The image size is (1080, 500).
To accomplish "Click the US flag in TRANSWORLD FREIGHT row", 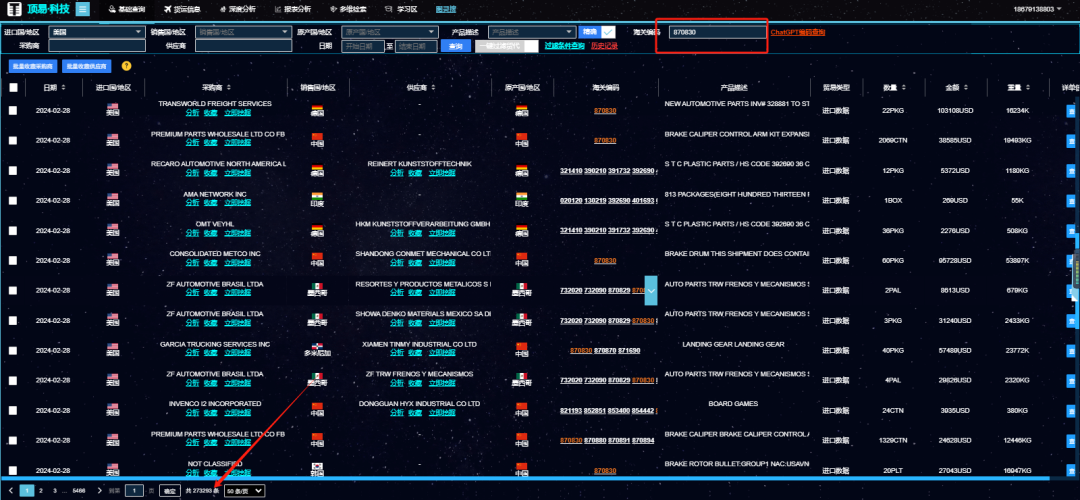I will (112, 107).
